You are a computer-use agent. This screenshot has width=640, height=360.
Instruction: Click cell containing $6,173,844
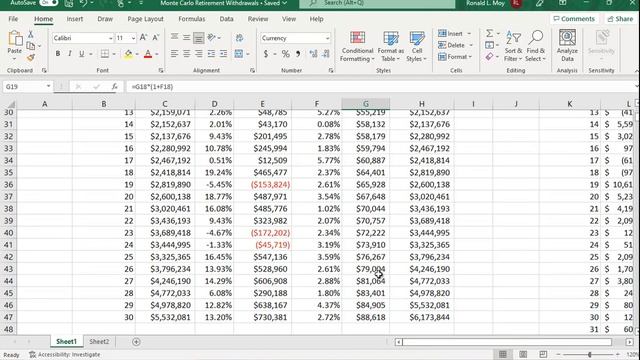pyautogui.click(x=422, y=317)
